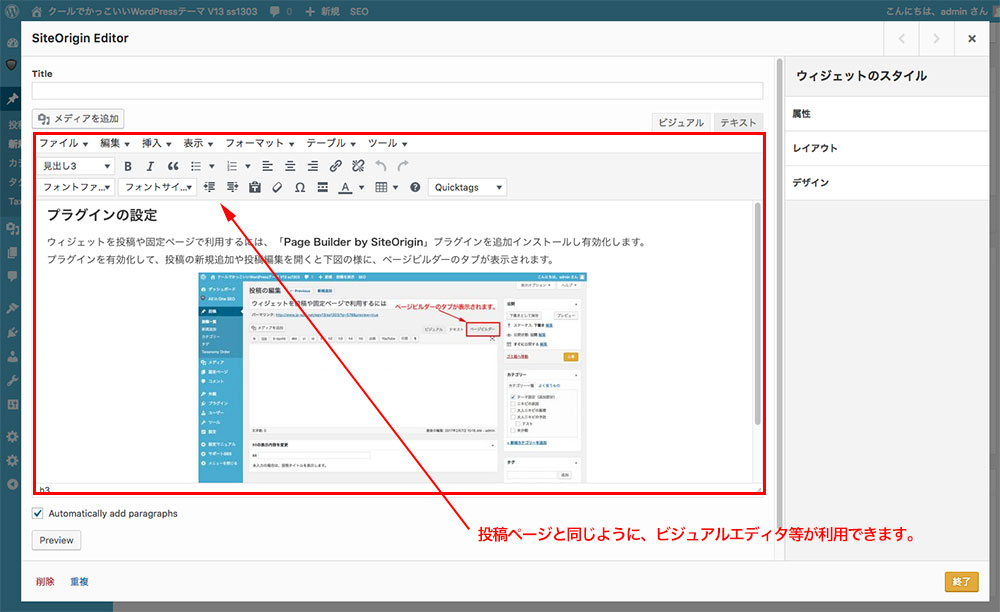Insert a horizontal line
Screen dimensions: 1000x612
[x=323, y=187]
